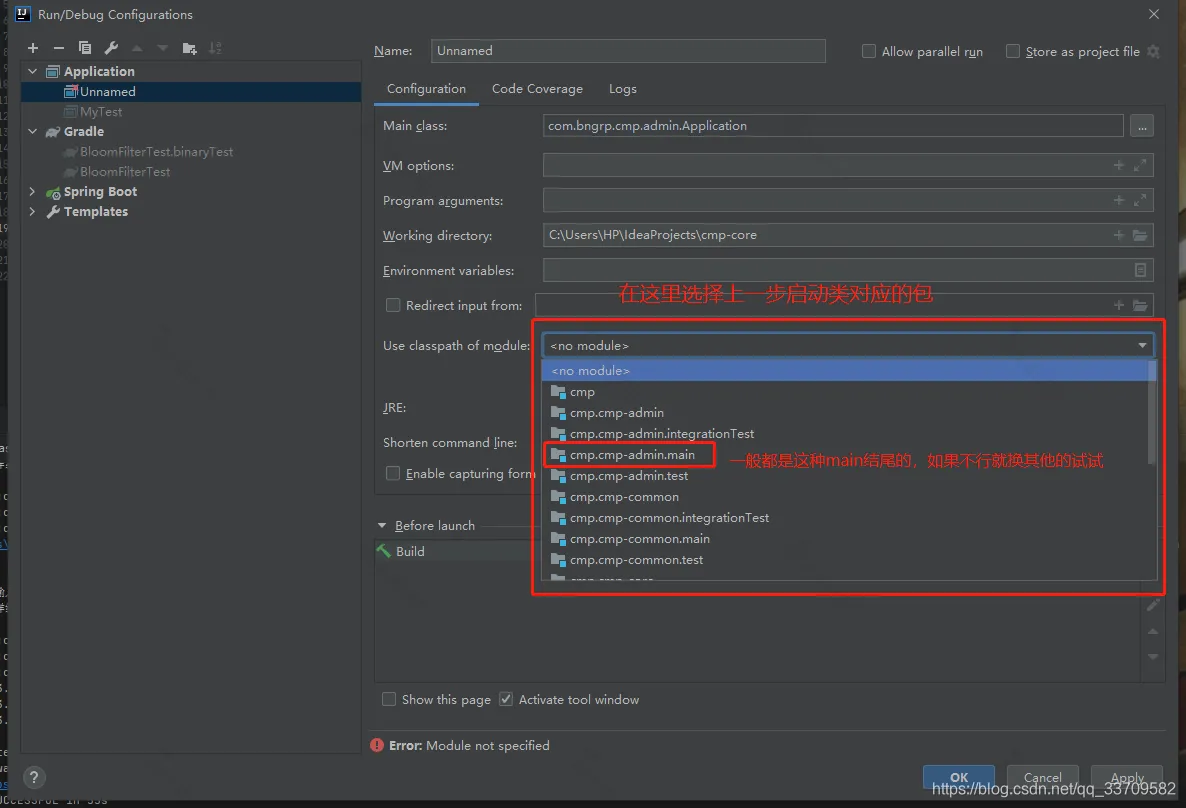Image resolution: width=1186 pixels, height=808 pixels.
Task: Collapse the Before launch section
Action: coord(382,525)
